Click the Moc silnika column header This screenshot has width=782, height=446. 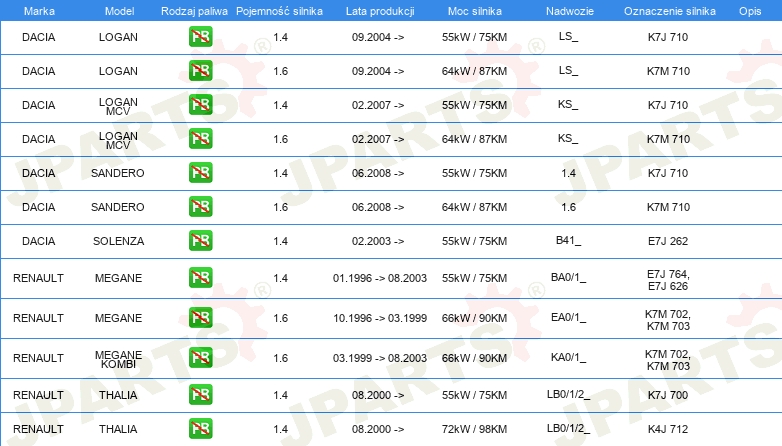pos(474,11)
